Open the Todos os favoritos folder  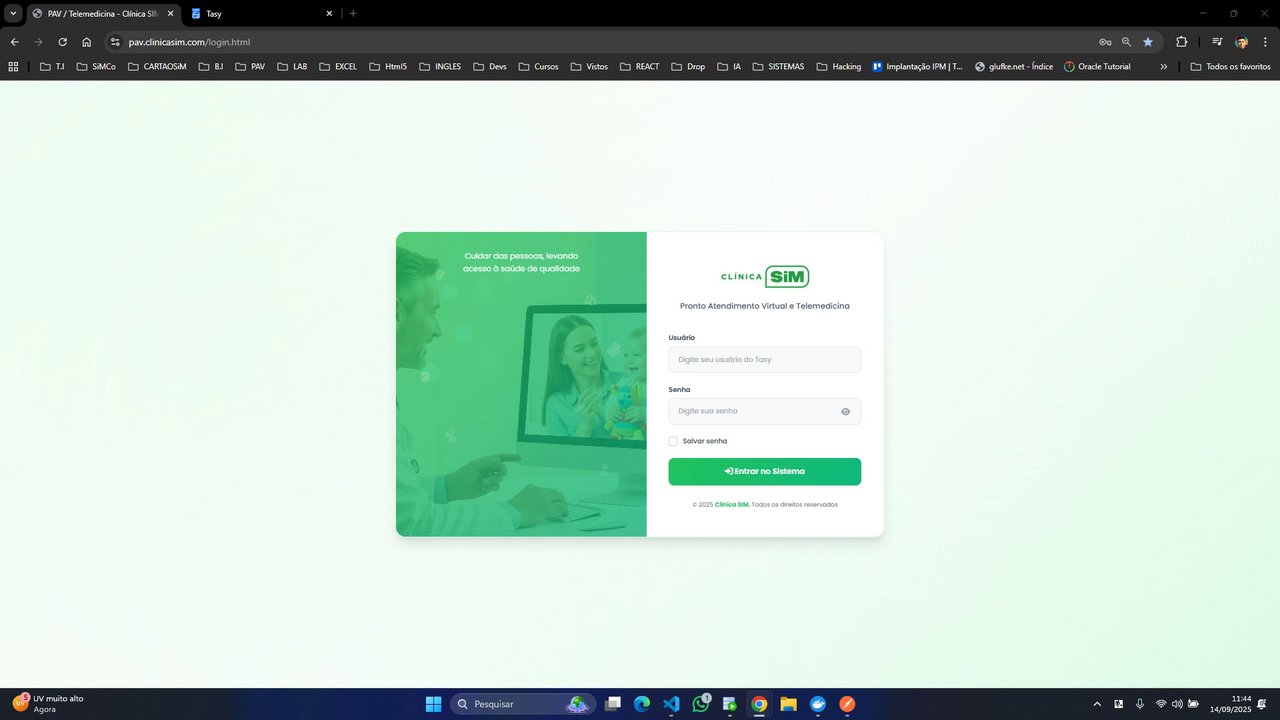click(x=1230, y=67)
